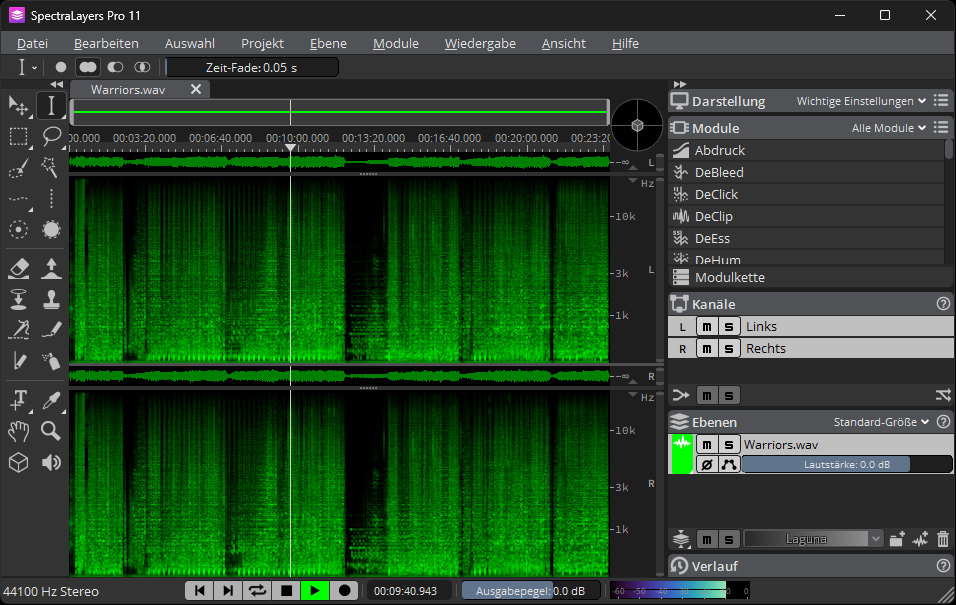Choose the DeClick module from the list
The width and height of the screenshot is (956, 605).
click(717, 194)
